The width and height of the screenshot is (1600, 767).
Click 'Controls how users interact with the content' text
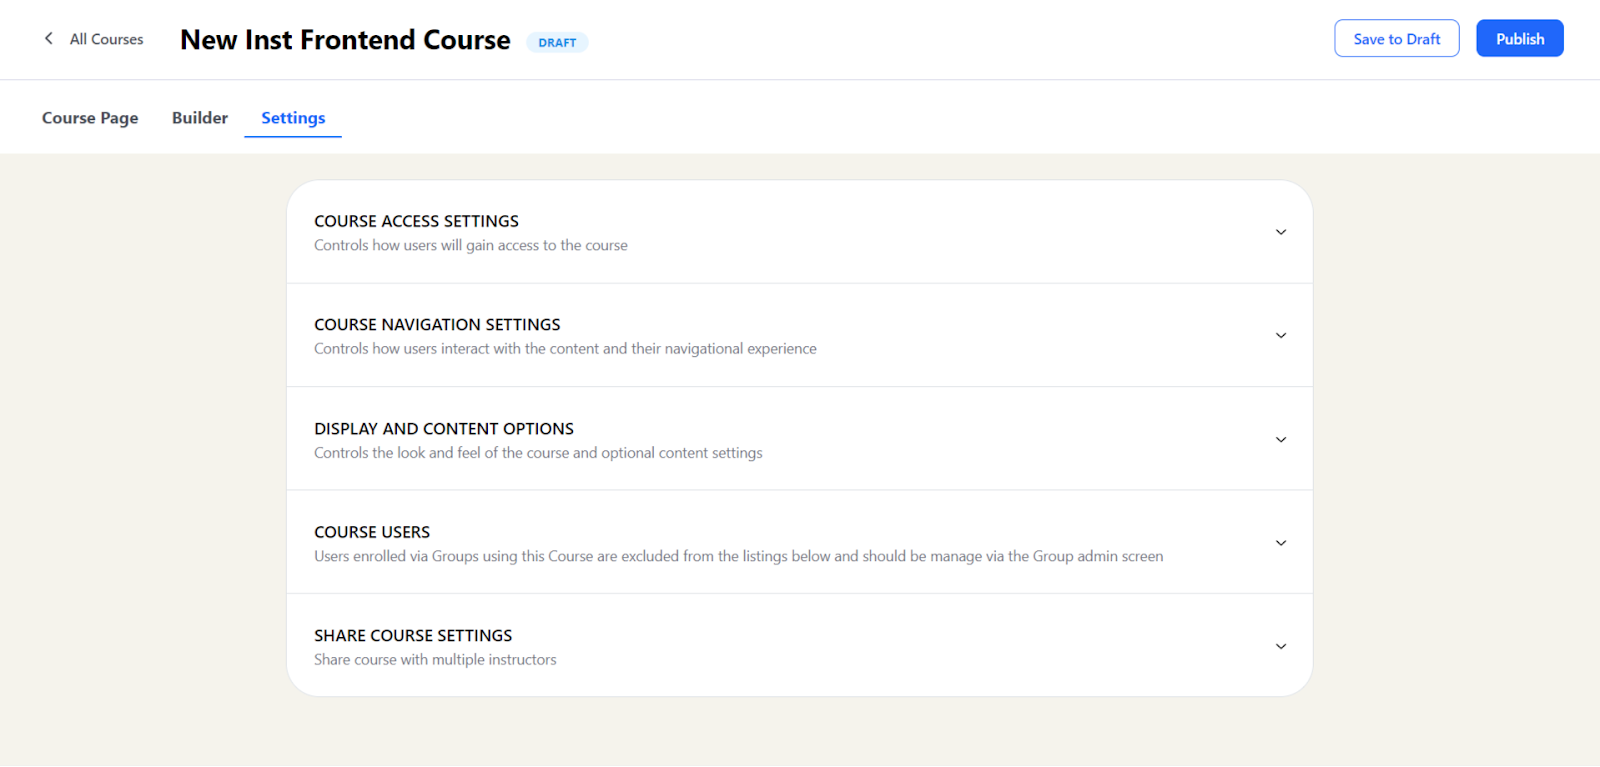tap(565, 349)
